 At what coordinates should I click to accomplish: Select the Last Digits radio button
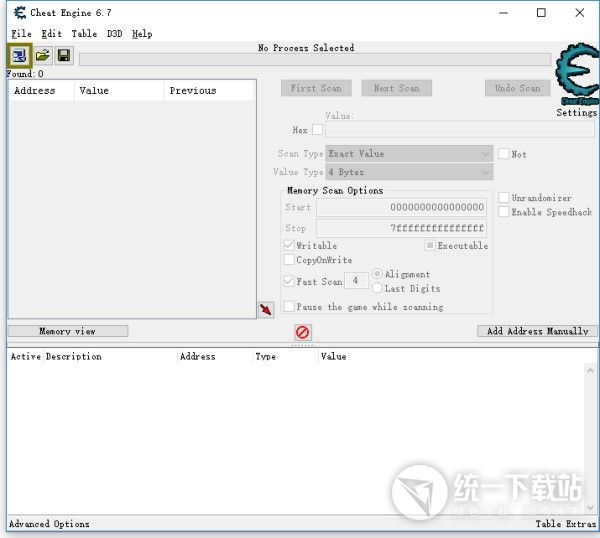click(x=377, y=288)
